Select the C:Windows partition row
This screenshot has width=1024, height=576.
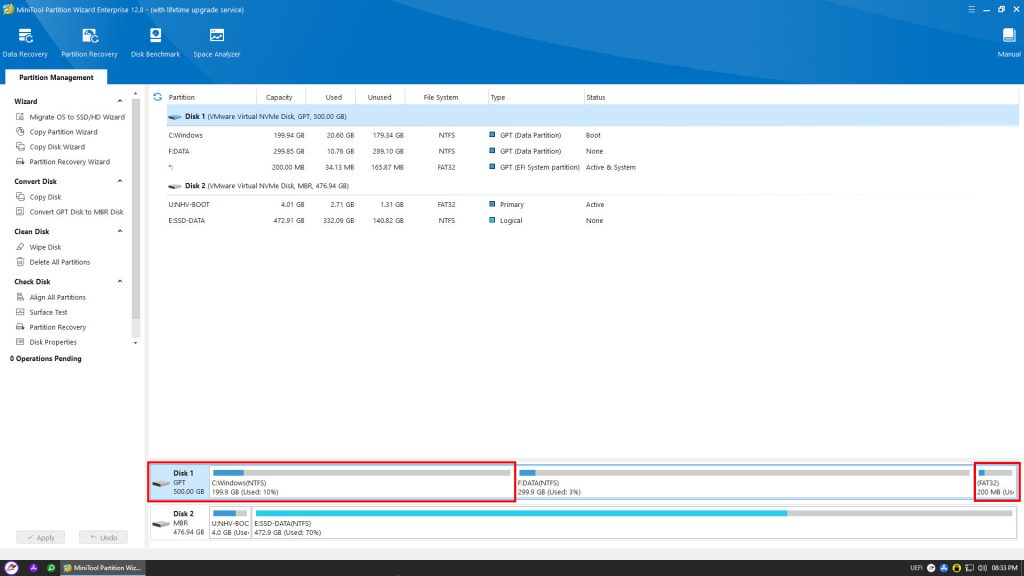pos(592,135)
